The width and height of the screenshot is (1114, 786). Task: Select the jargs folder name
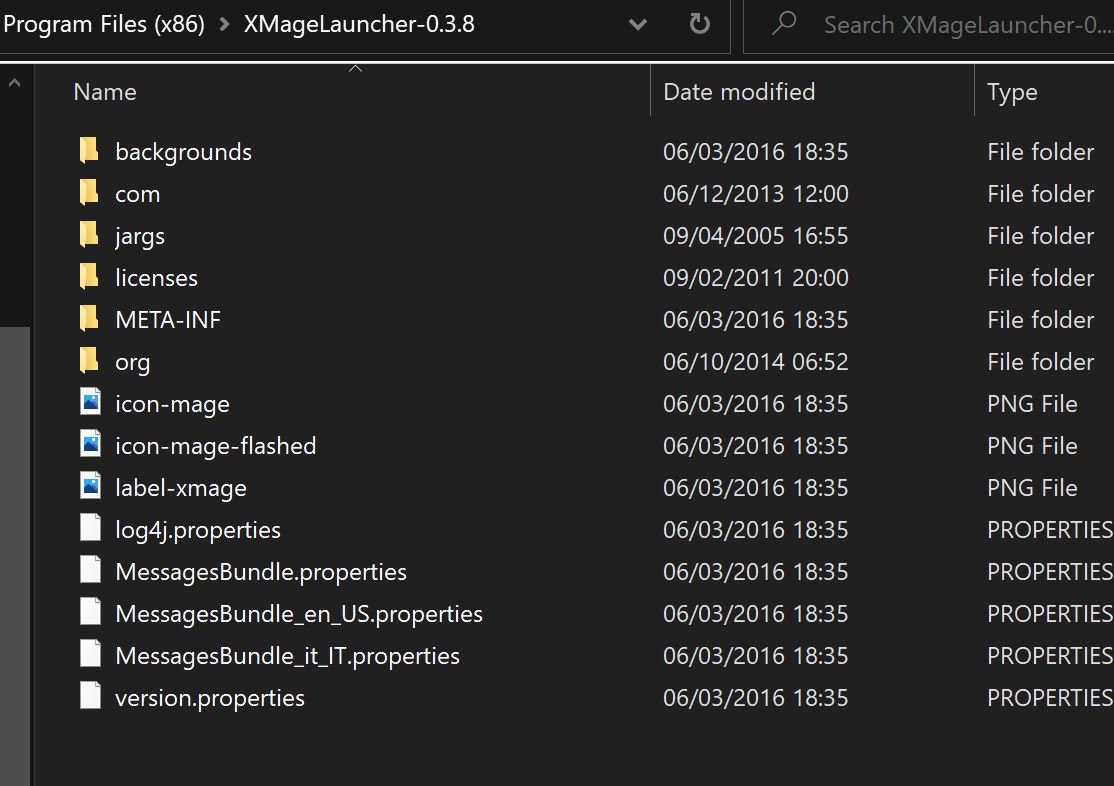click(140, 237)
